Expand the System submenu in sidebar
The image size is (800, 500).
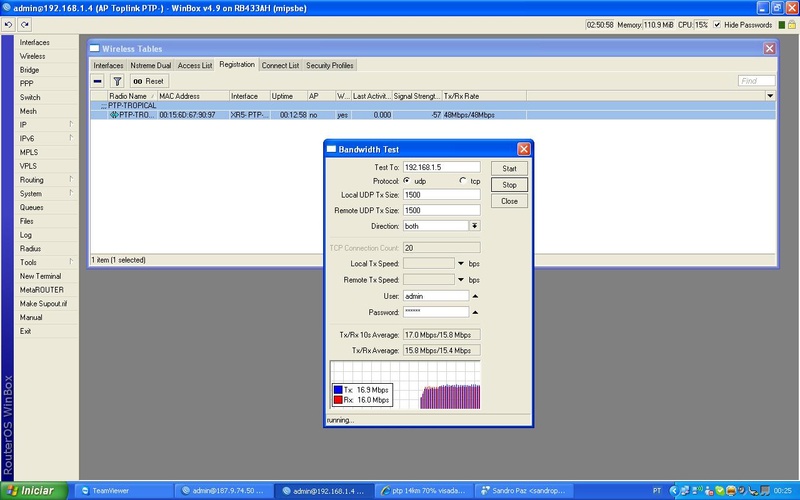[71, 193]
